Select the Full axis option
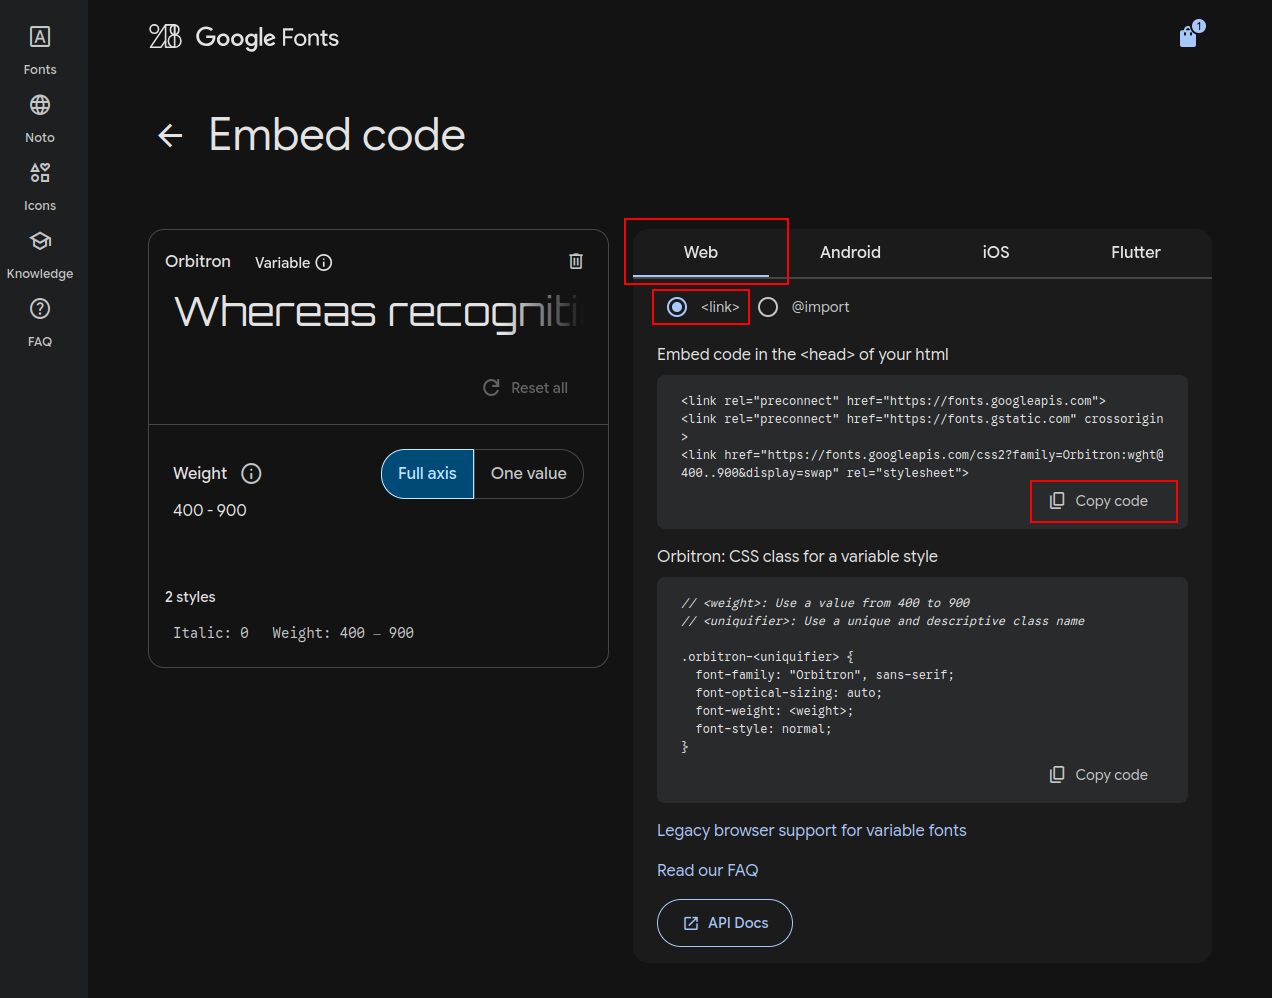1272x998 pixels. coord(427,474)
